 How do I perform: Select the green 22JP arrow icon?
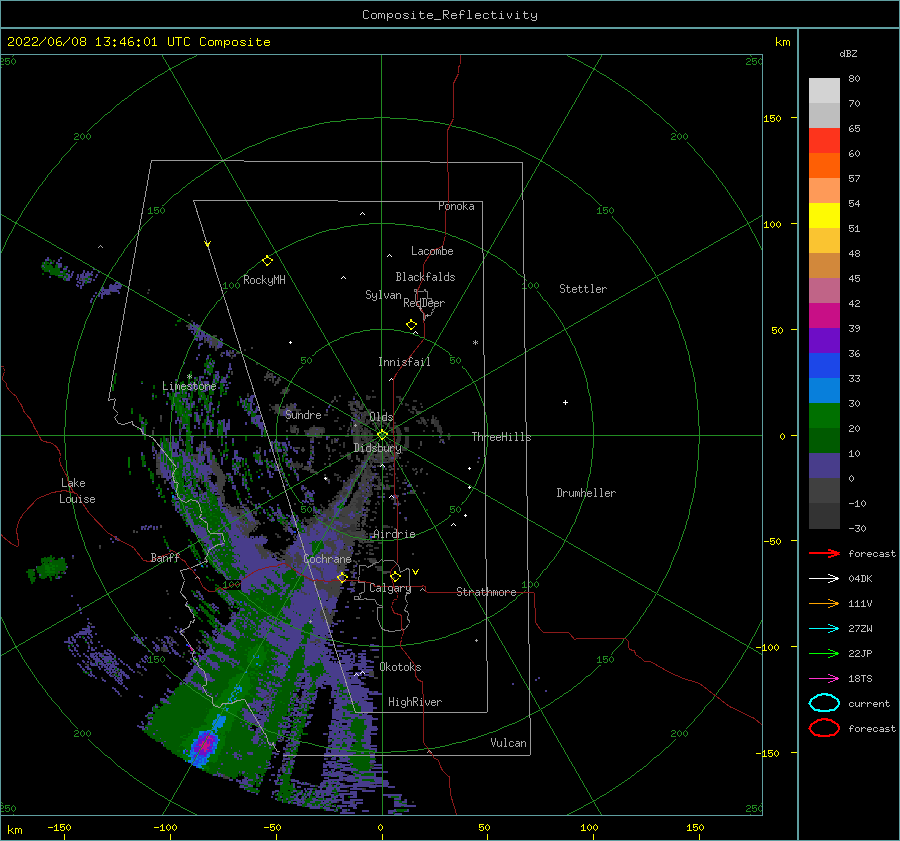(x=824, y=653)
